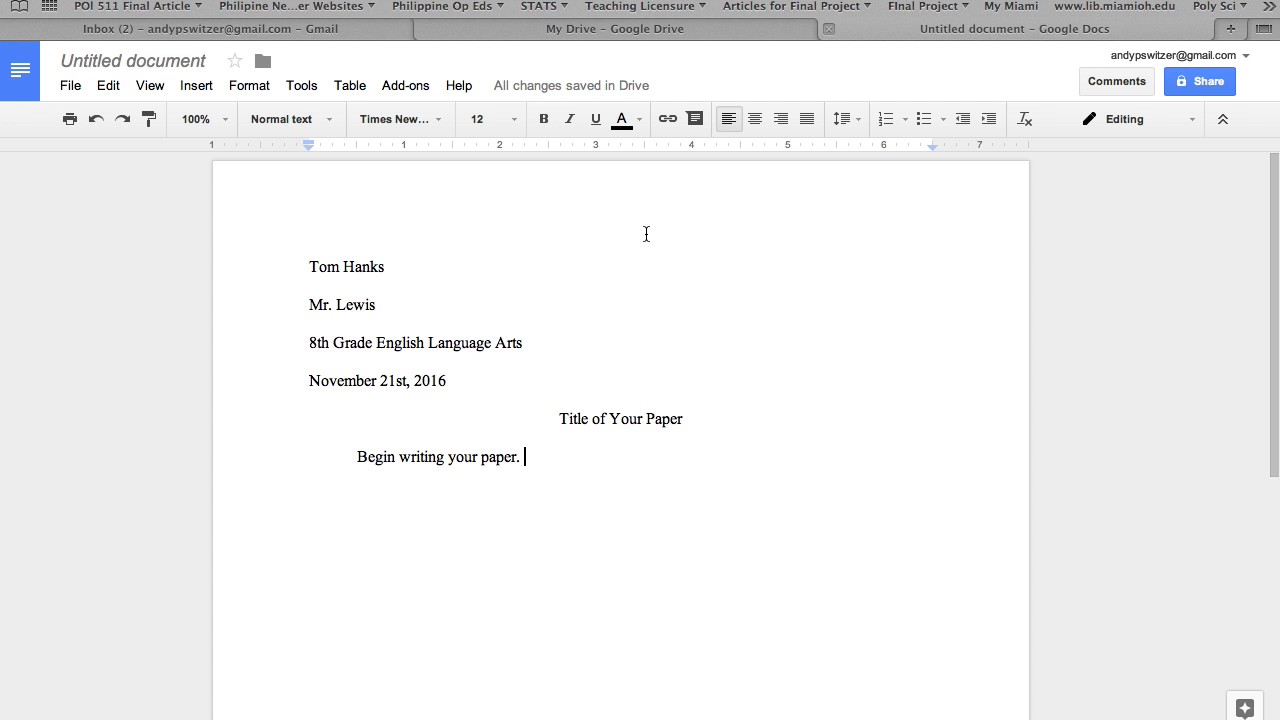Open the View menu
1280x720 pixels.
point(150,86)
